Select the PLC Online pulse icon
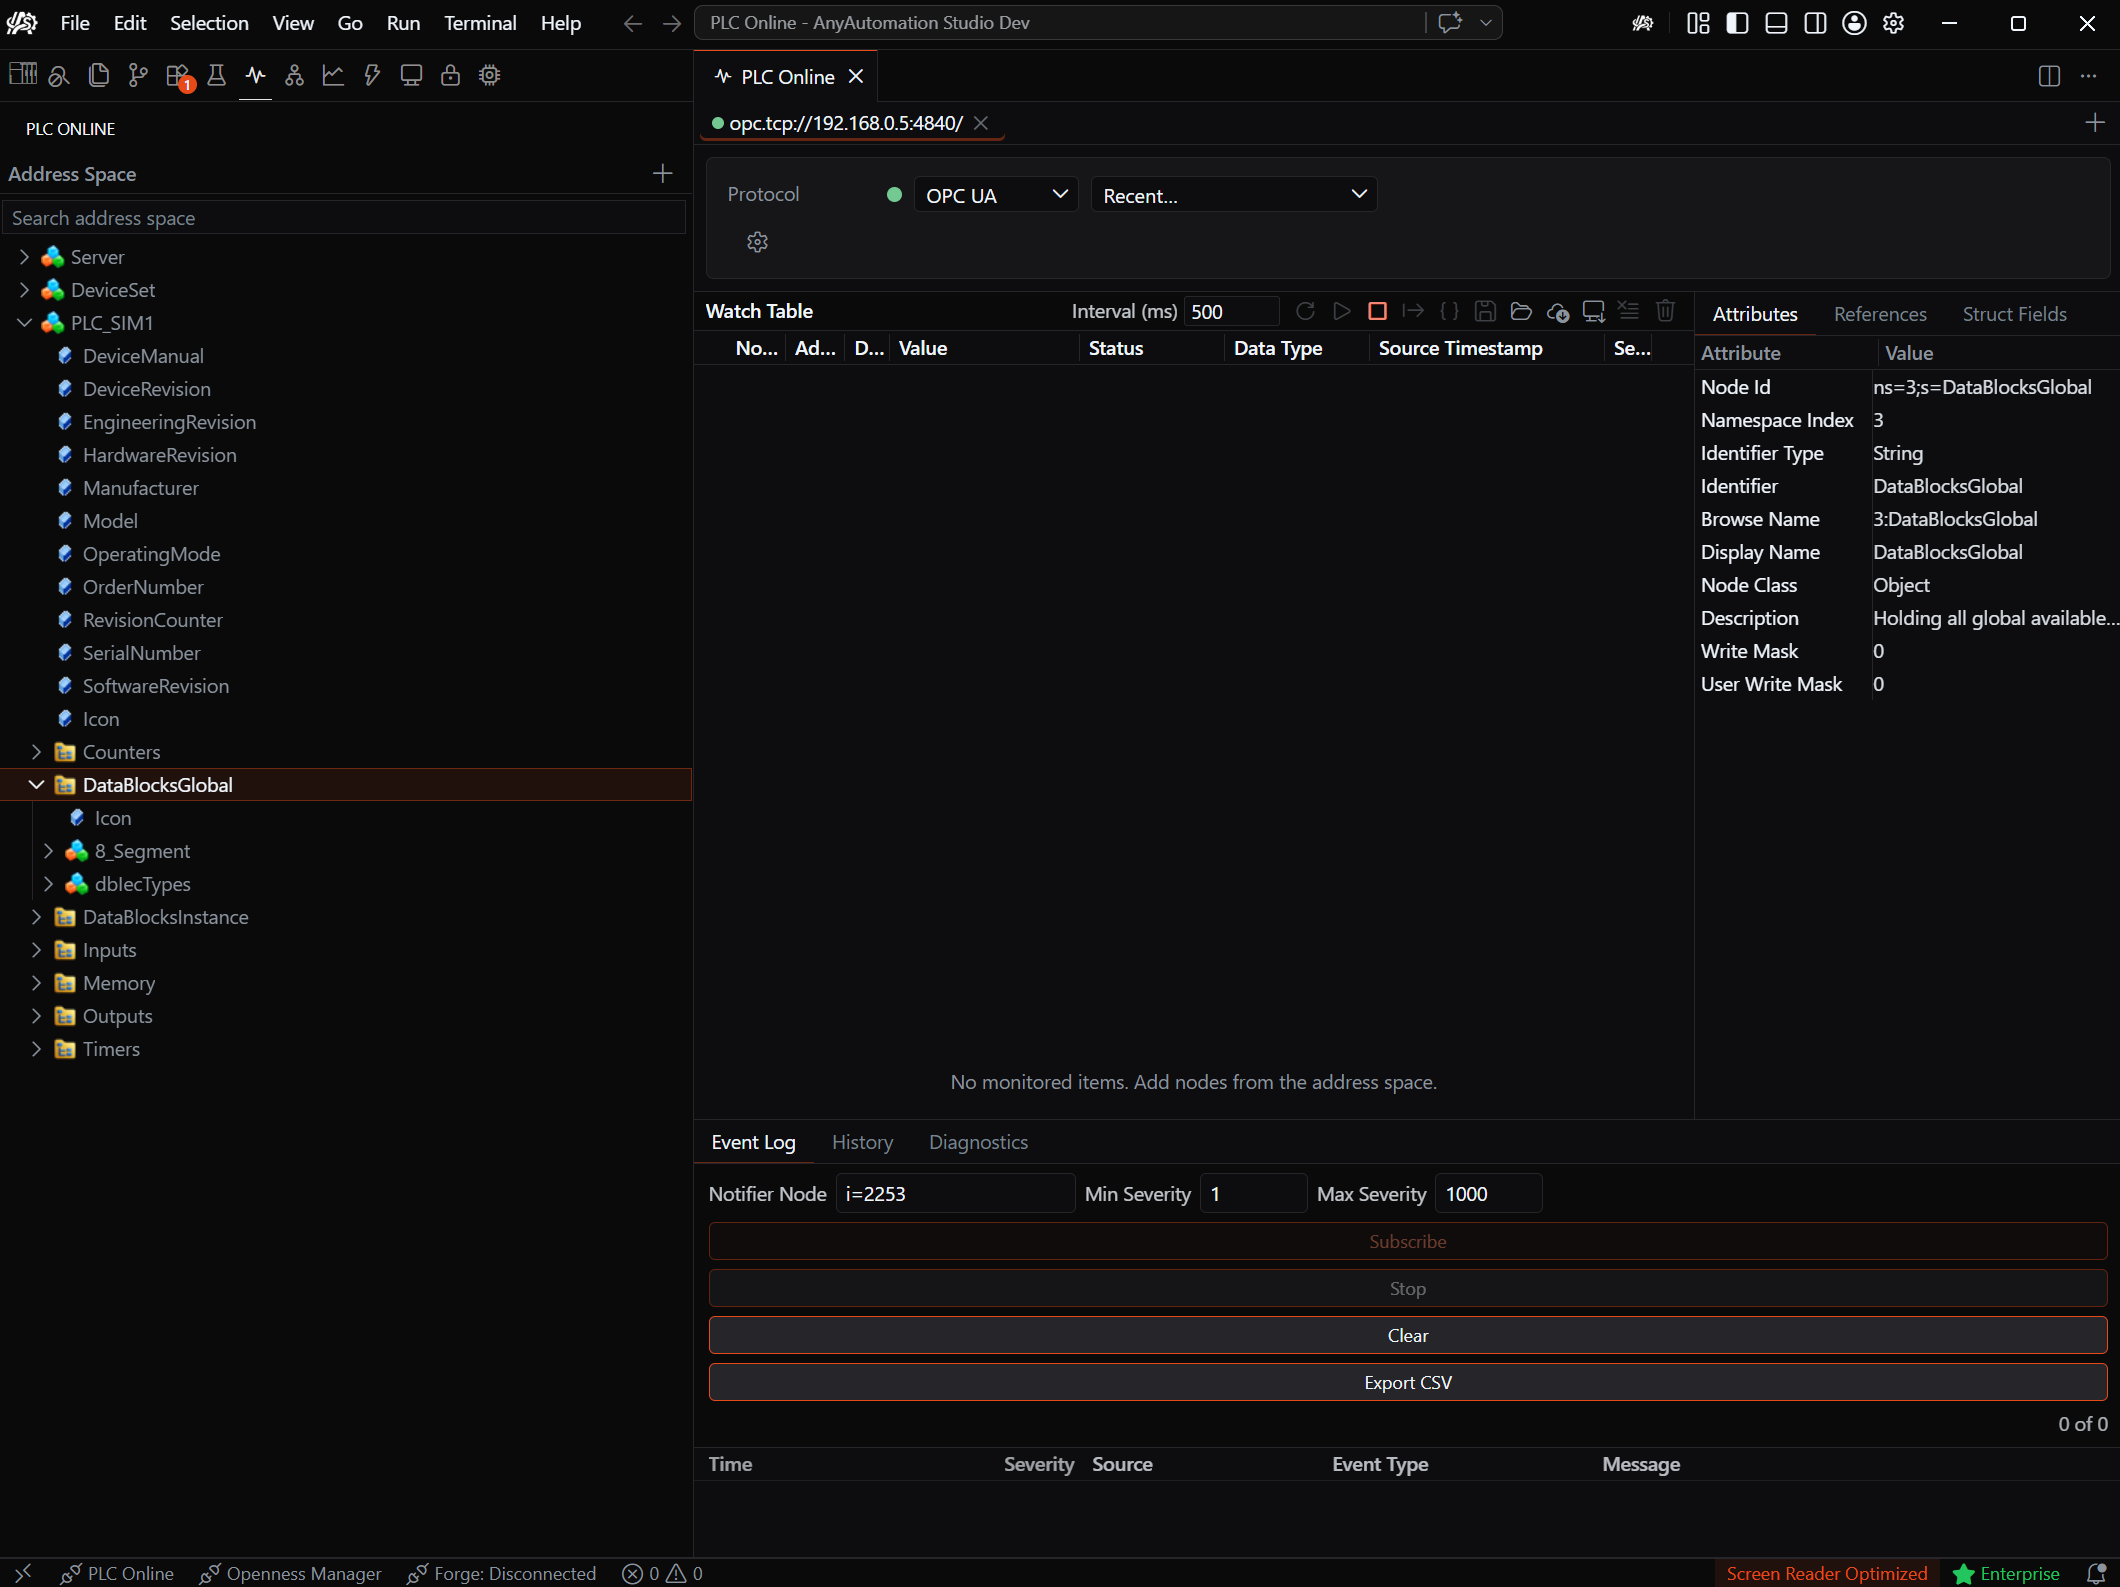This screenshot has height=1587, width=2120. pos(255,75)
